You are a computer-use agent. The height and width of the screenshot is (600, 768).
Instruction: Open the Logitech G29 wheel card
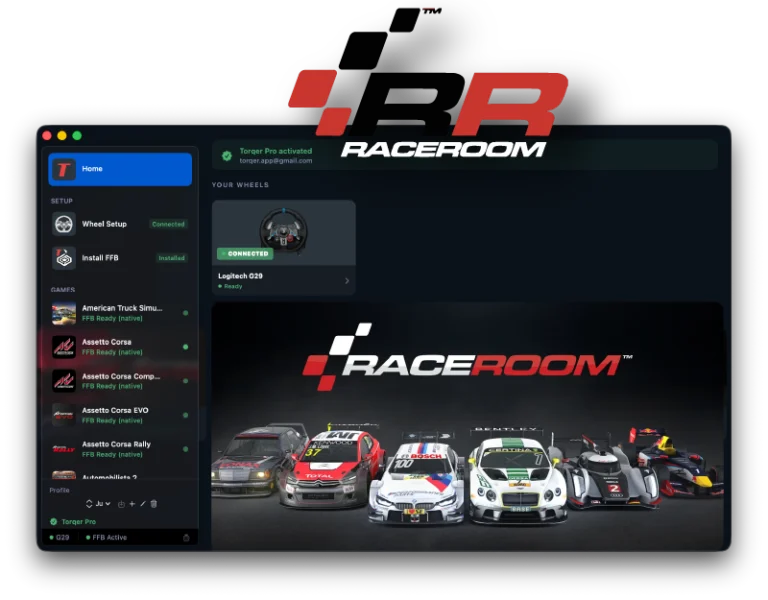(284, 247)
